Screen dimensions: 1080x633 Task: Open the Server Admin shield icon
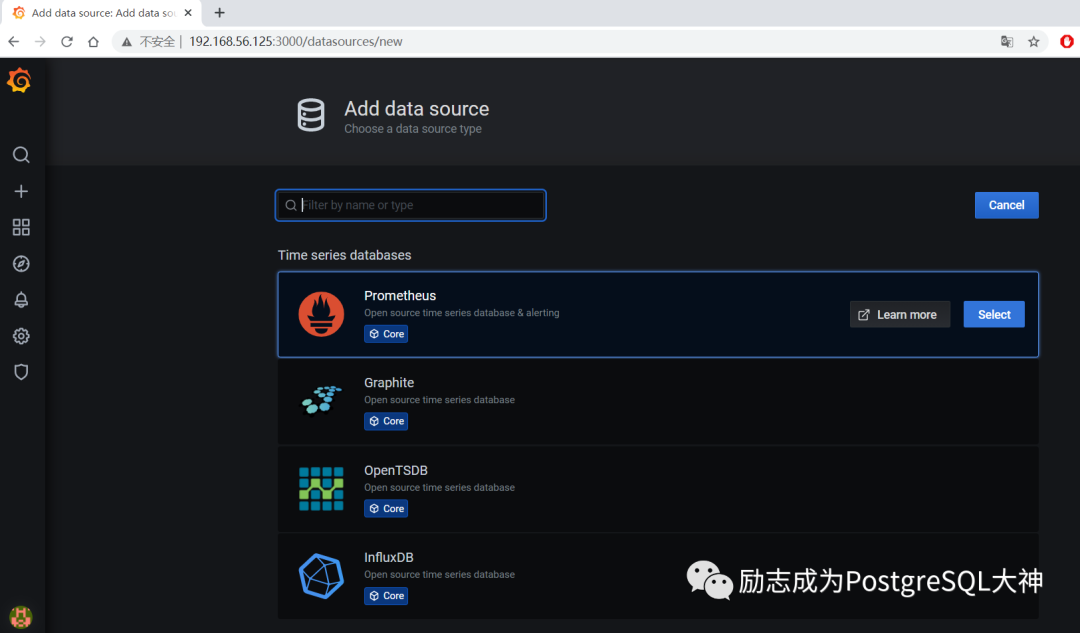pyautogui.click(x=21, y=372)
